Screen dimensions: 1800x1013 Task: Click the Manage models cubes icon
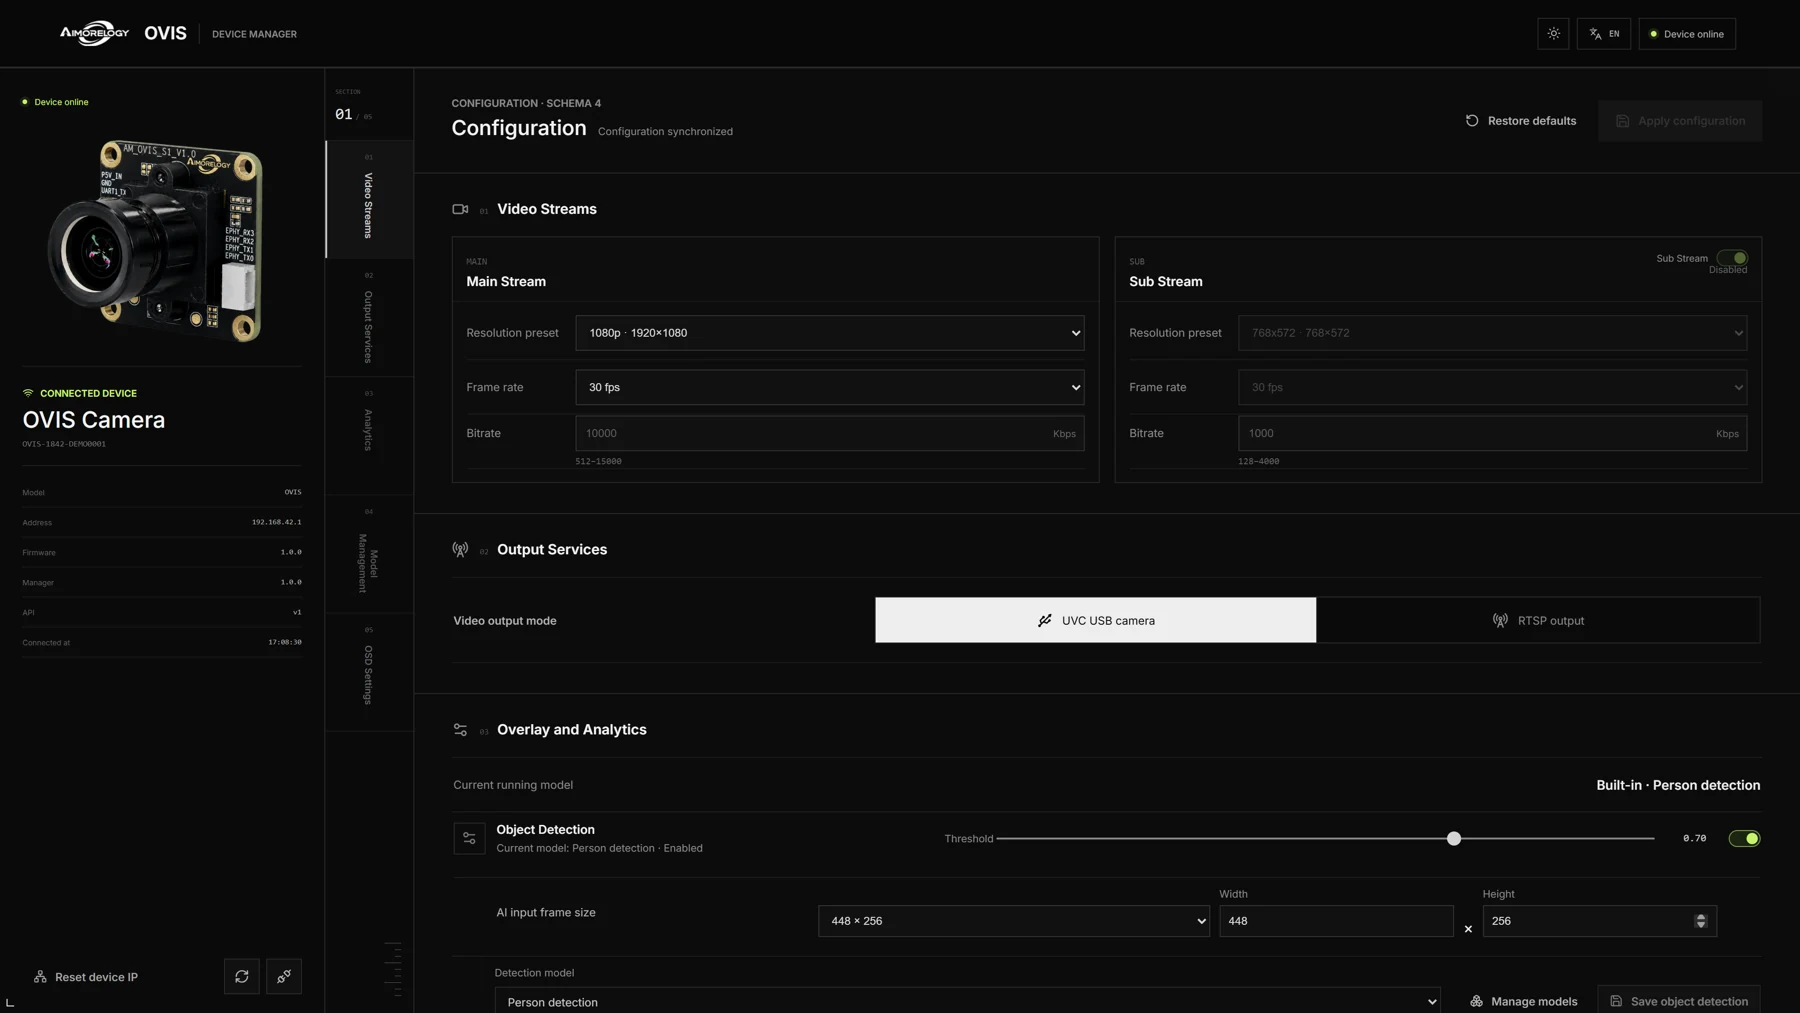tap(1476, 1001)
